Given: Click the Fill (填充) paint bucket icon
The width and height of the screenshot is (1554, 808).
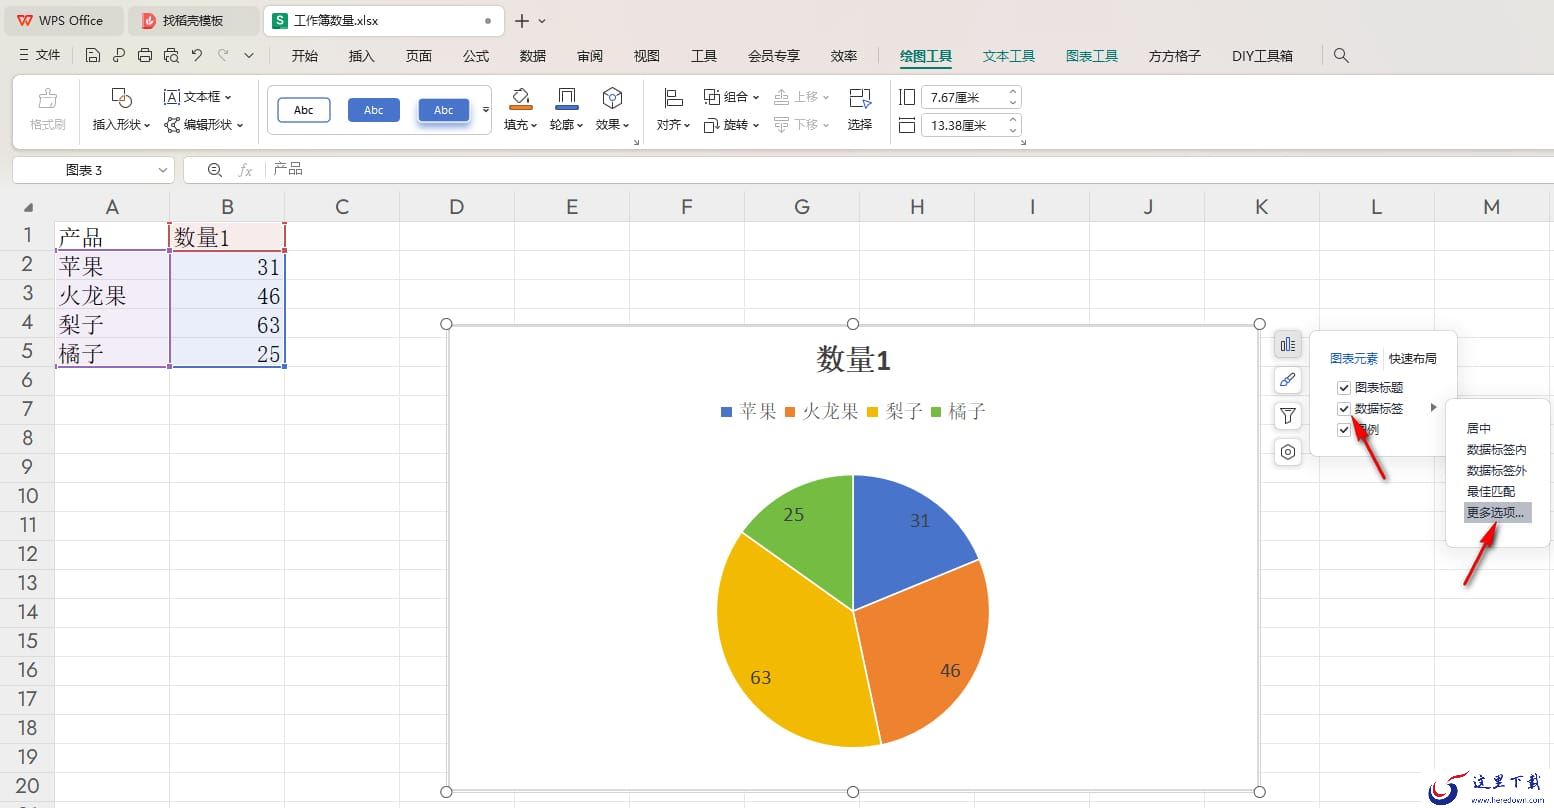Looking at the screenshot, I should click(520, 98).
